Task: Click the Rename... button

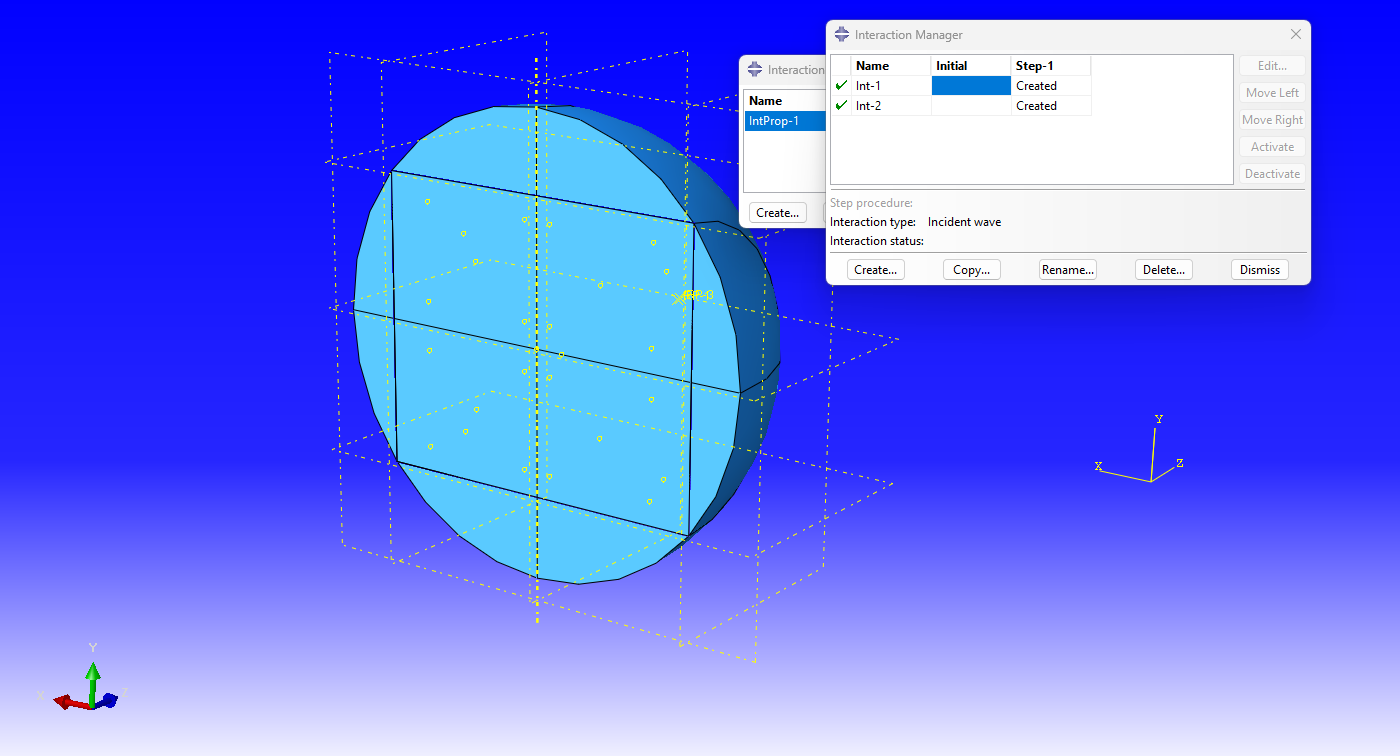Action: 1068,270
